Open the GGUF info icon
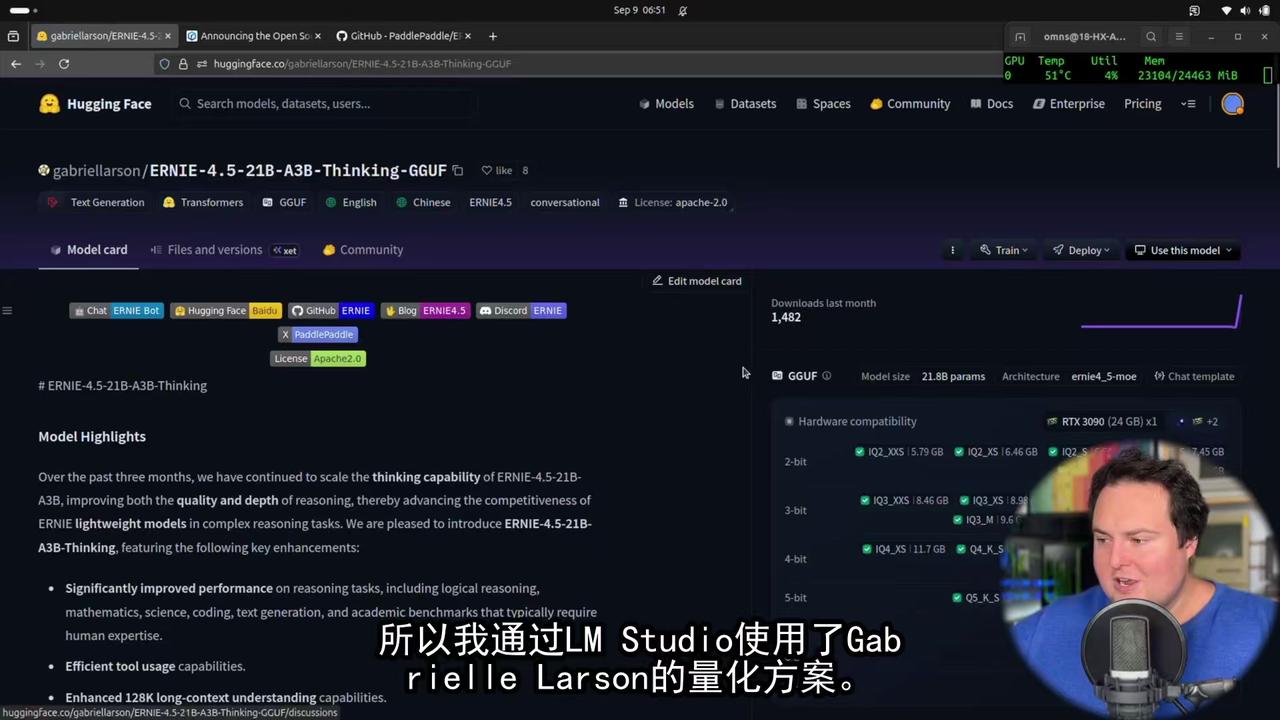Screen dimensions: 1280x720 (826, 377)
